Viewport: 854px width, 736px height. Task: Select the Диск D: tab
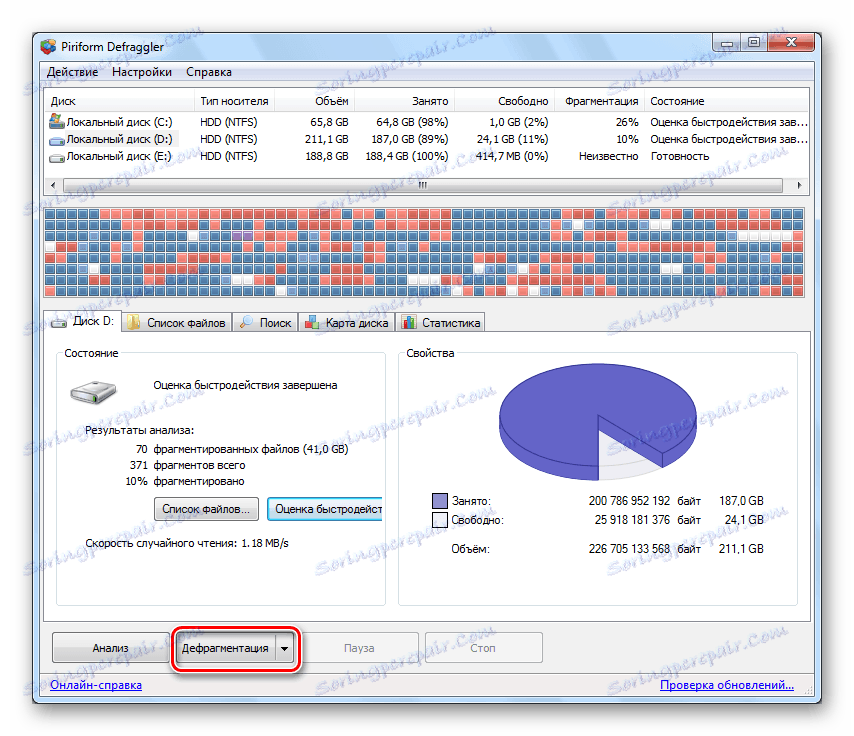pos(82,321)
